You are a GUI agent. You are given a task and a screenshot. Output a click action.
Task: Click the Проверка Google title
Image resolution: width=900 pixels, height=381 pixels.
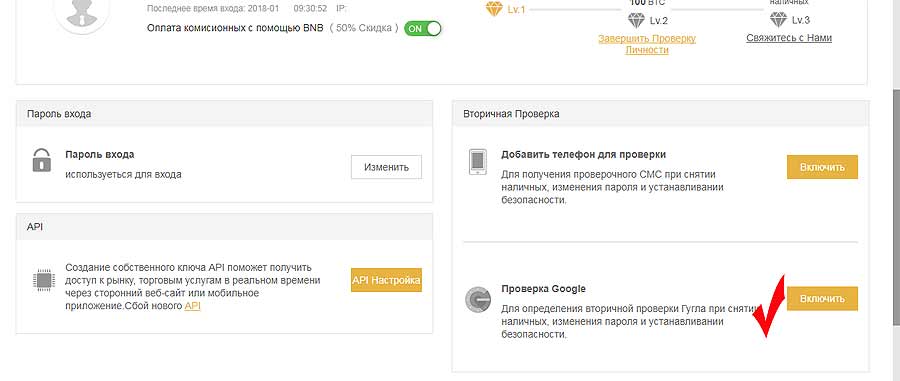click(544, 289)
